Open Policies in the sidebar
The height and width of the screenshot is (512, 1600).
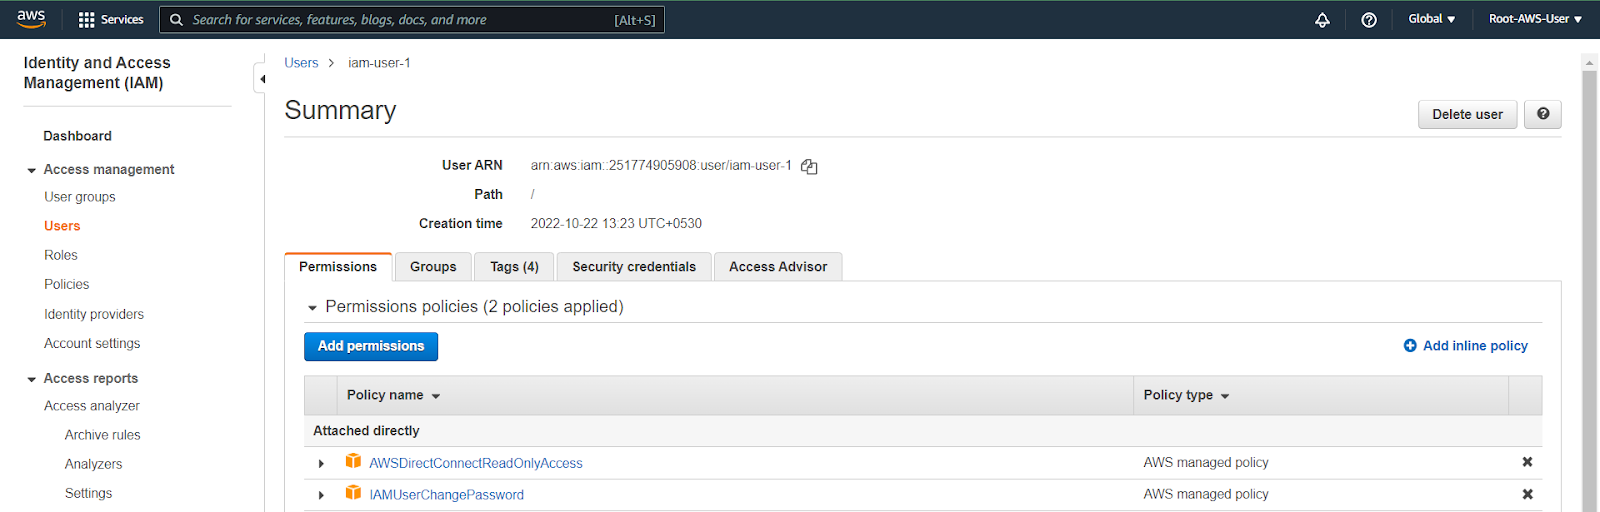click(66, 284)
